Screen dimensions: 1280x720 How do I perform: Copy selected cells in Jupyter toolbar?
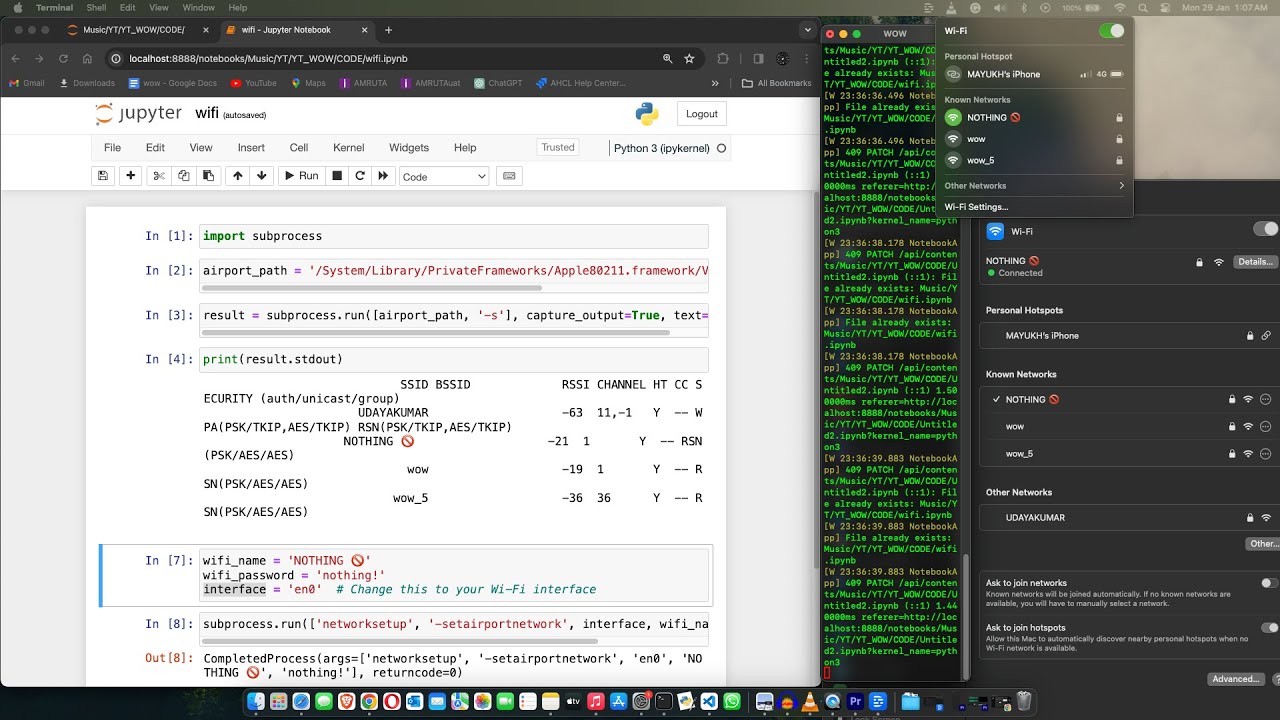pyautogui.click(x=183, y=176)
